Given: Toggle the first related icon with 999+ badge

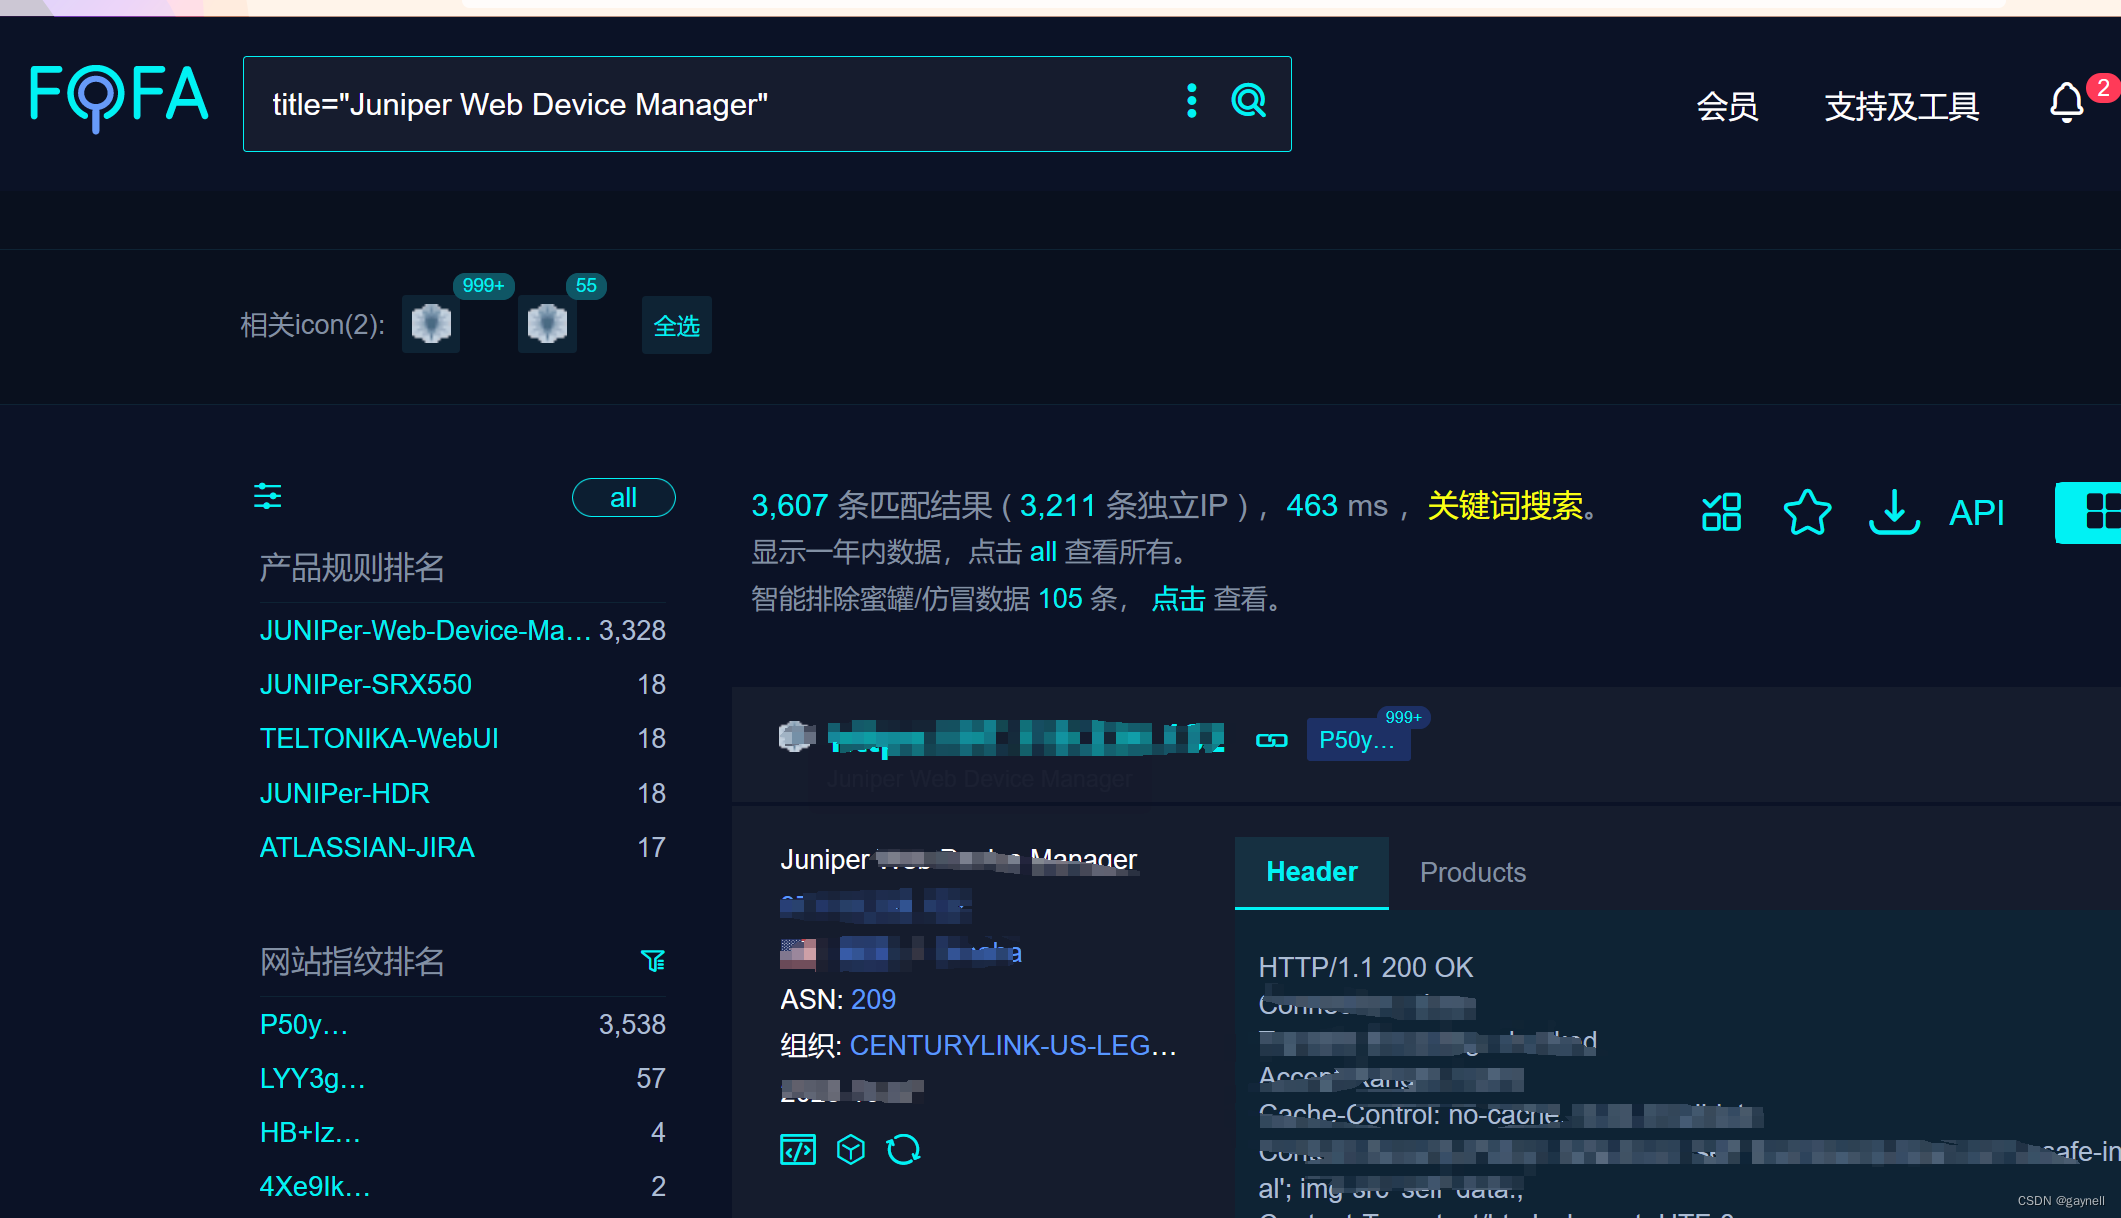Looking at the screenshot, I should [x=431, y=323].
